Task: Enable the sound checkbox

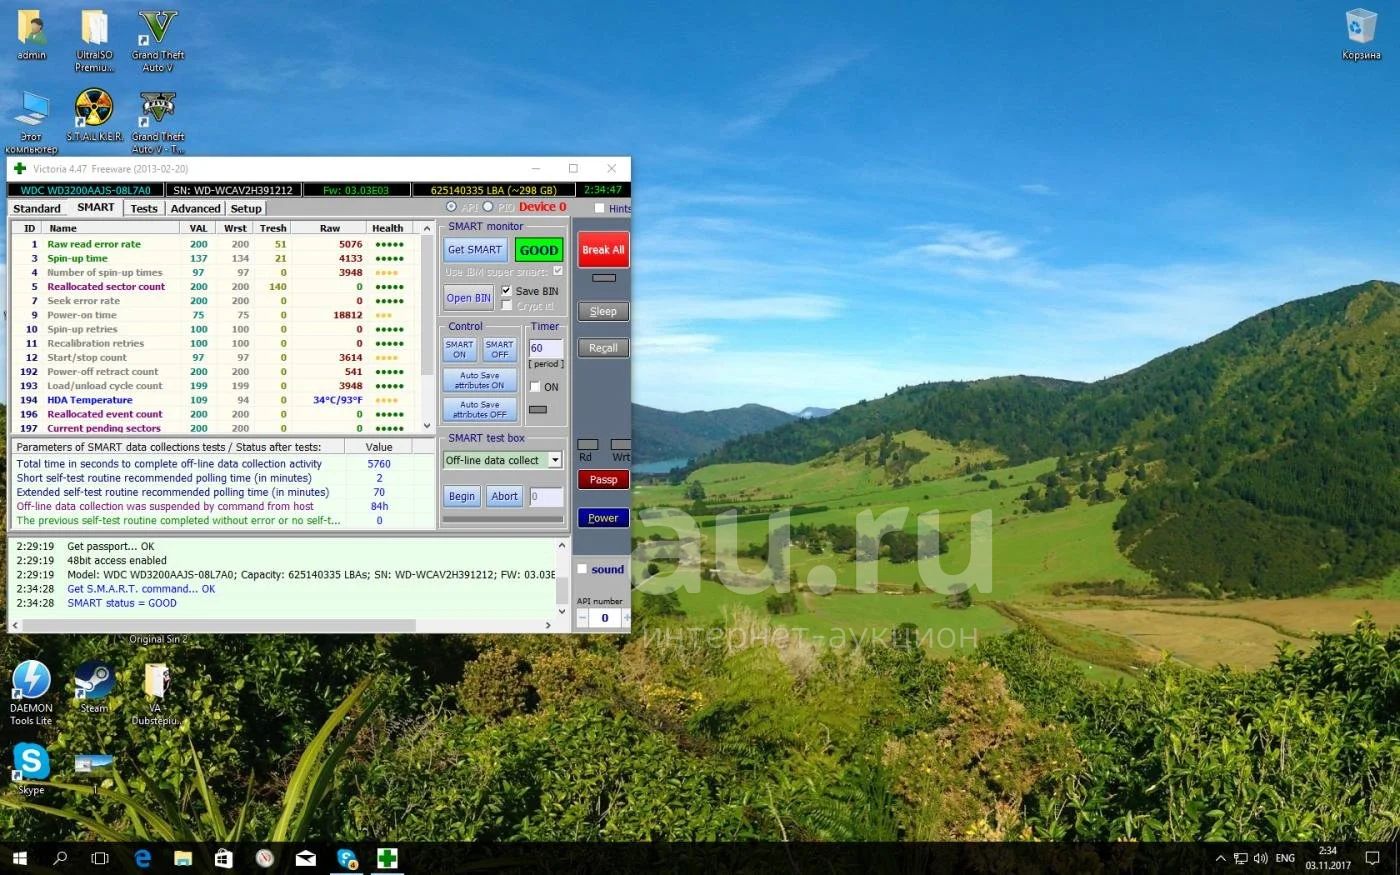Action: (x=582, y=569)
